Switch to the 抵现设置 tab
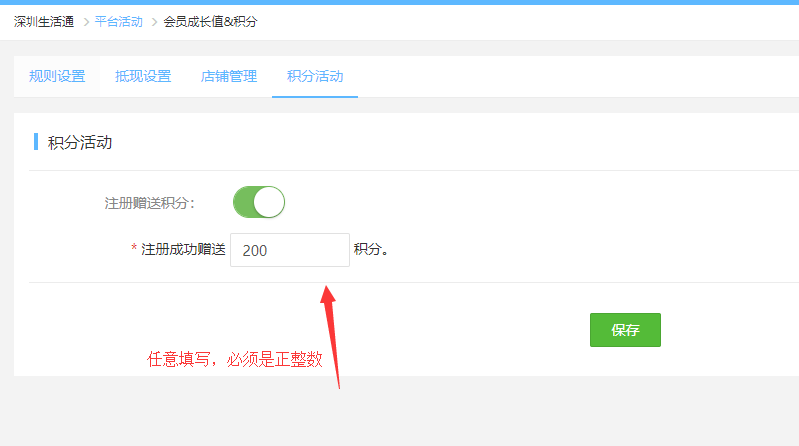The image size is (799, 446). pyautogui.click(x=143, y=76)
